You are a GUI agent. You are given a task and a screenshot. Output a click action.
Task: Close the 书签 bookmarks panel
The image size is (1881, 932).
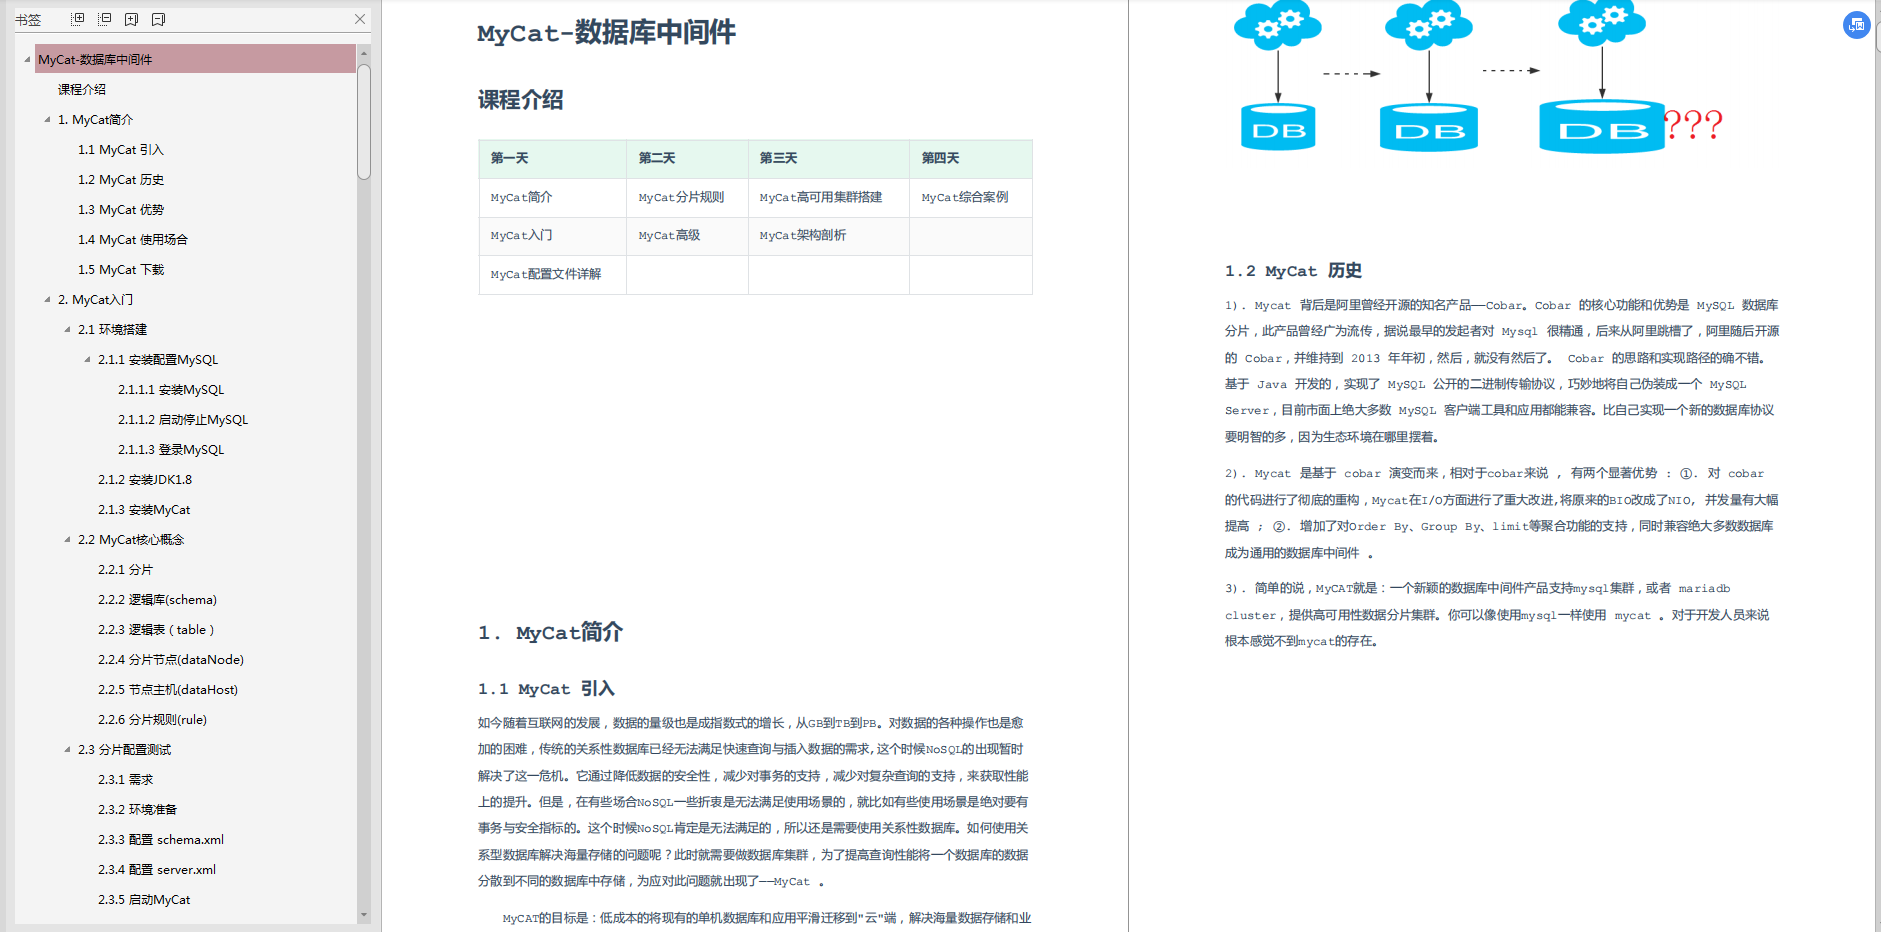point(360,19)
